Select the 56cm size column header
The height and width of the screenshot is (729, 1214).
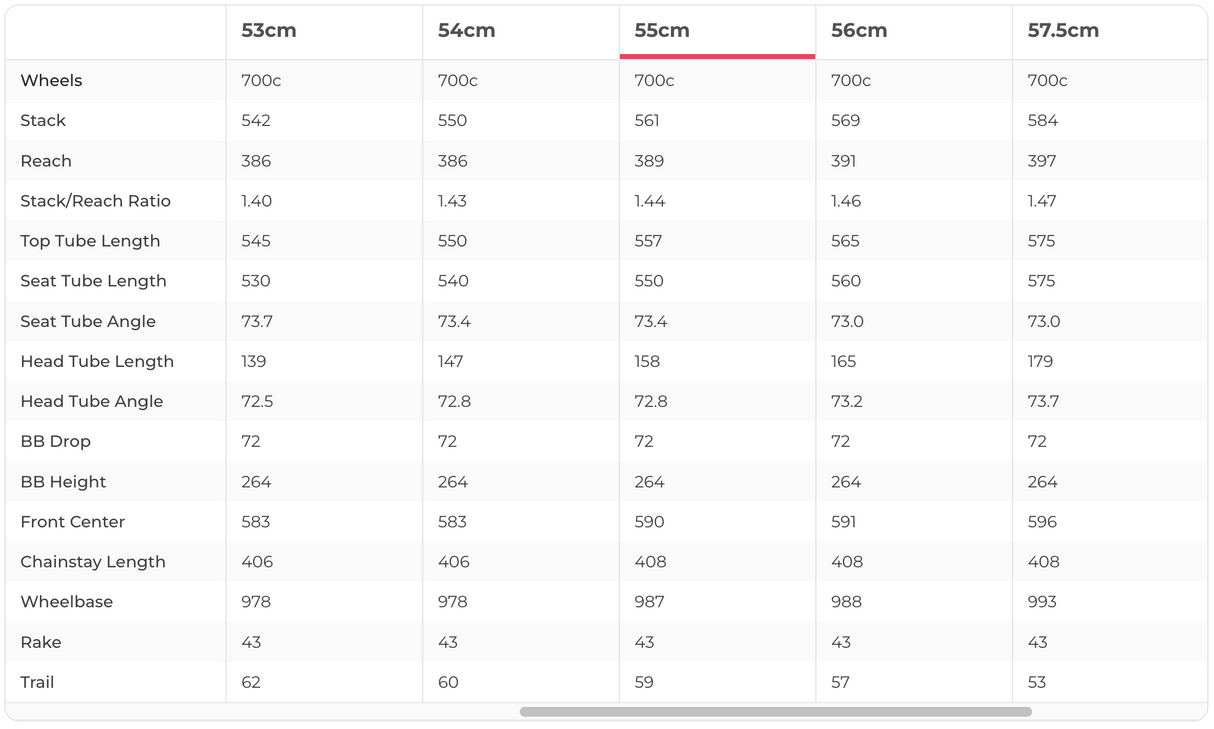point(859,31)
